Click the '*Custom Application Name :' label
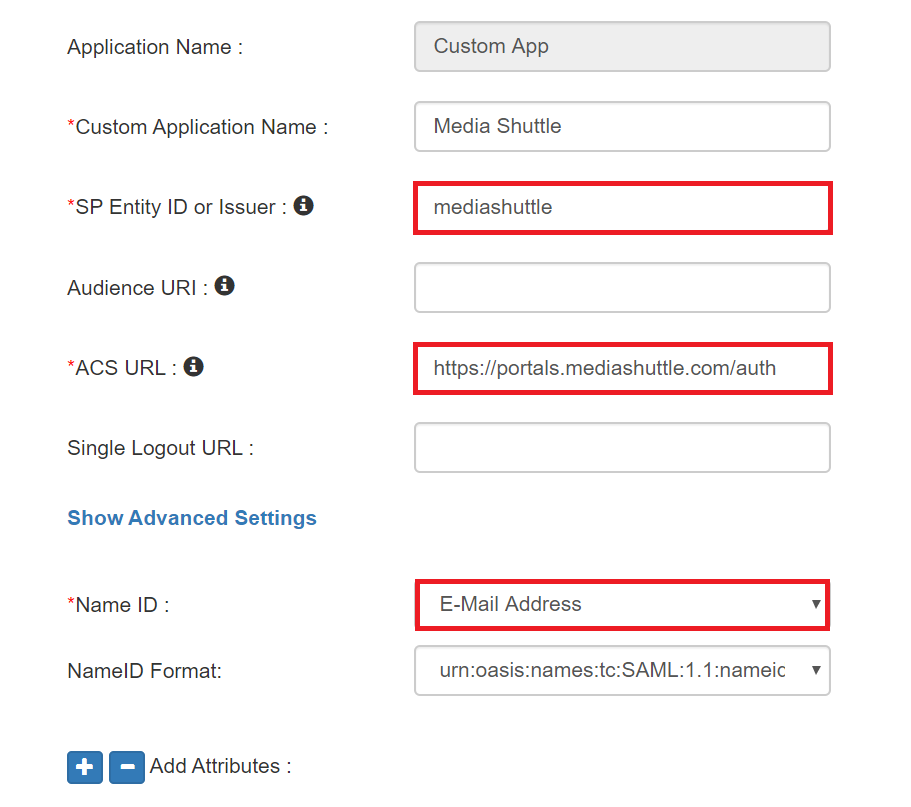This screenshot has width=911, height=807. [x=198, y=127]
